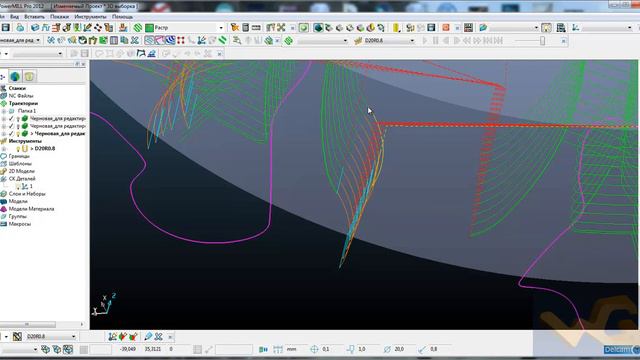640x360 pixels.
Task: Save the project with the floppy disk icon
Action: 6,28
